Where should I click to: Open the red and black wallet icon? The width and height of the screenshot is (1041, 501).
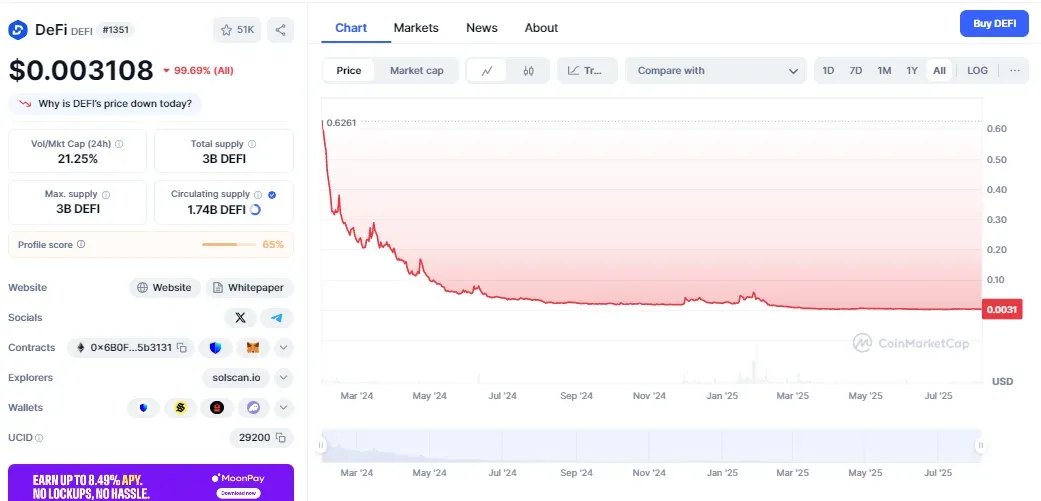(216, 407)
